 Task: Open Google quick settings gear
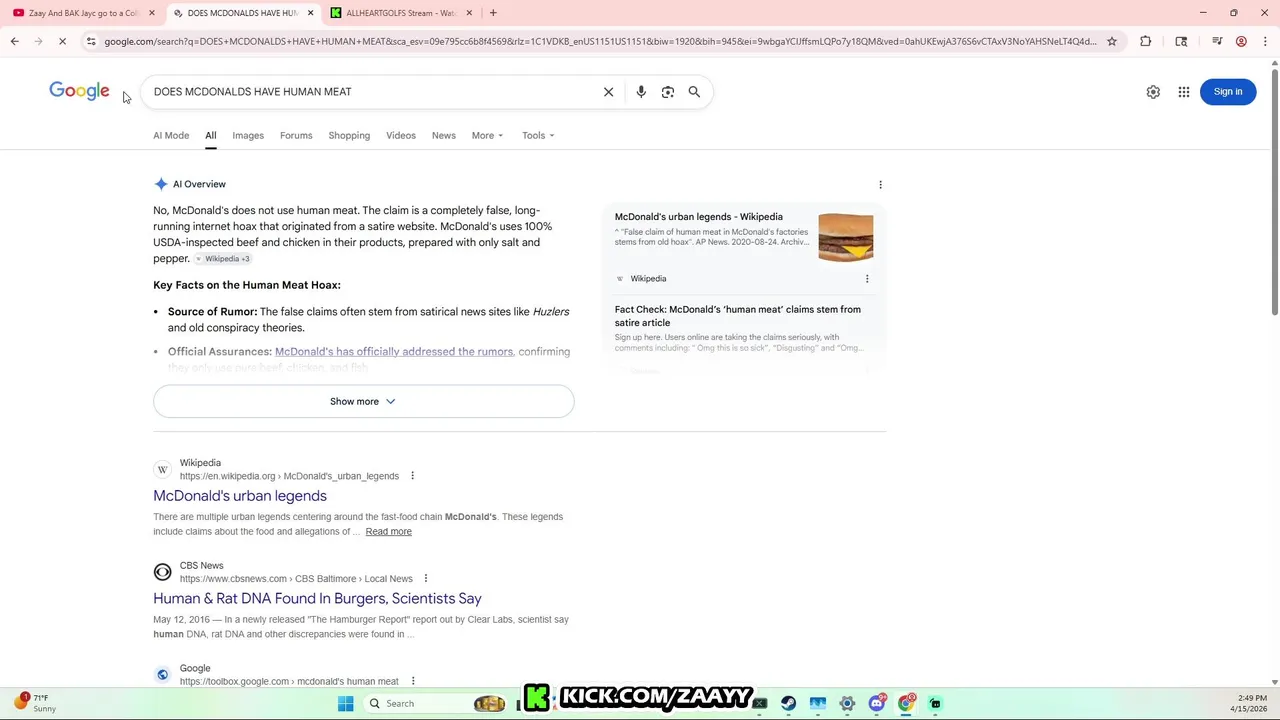pyautogui.click(x=1153, y=92)
